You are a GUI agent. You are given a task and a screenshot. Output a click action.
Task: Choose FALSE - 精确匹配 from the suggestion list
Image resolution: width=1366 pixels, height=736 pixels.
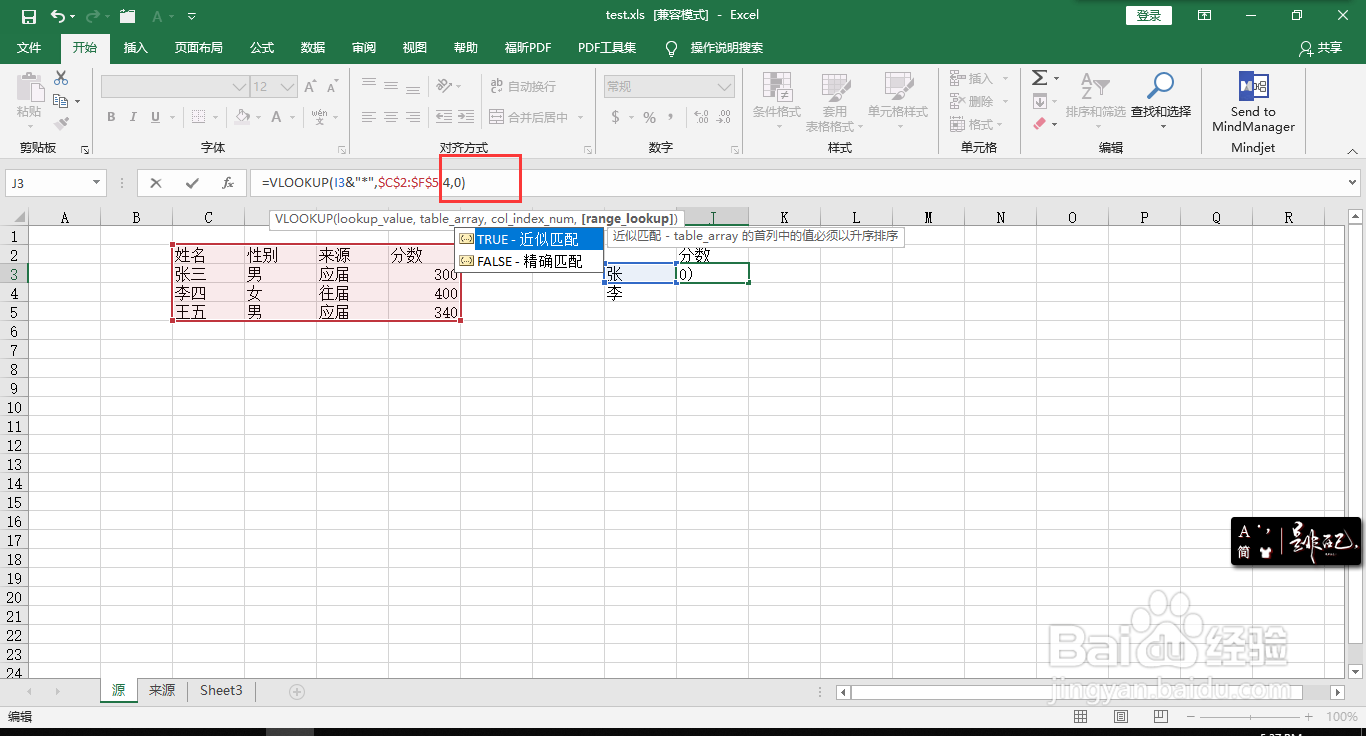coord(529,261)
